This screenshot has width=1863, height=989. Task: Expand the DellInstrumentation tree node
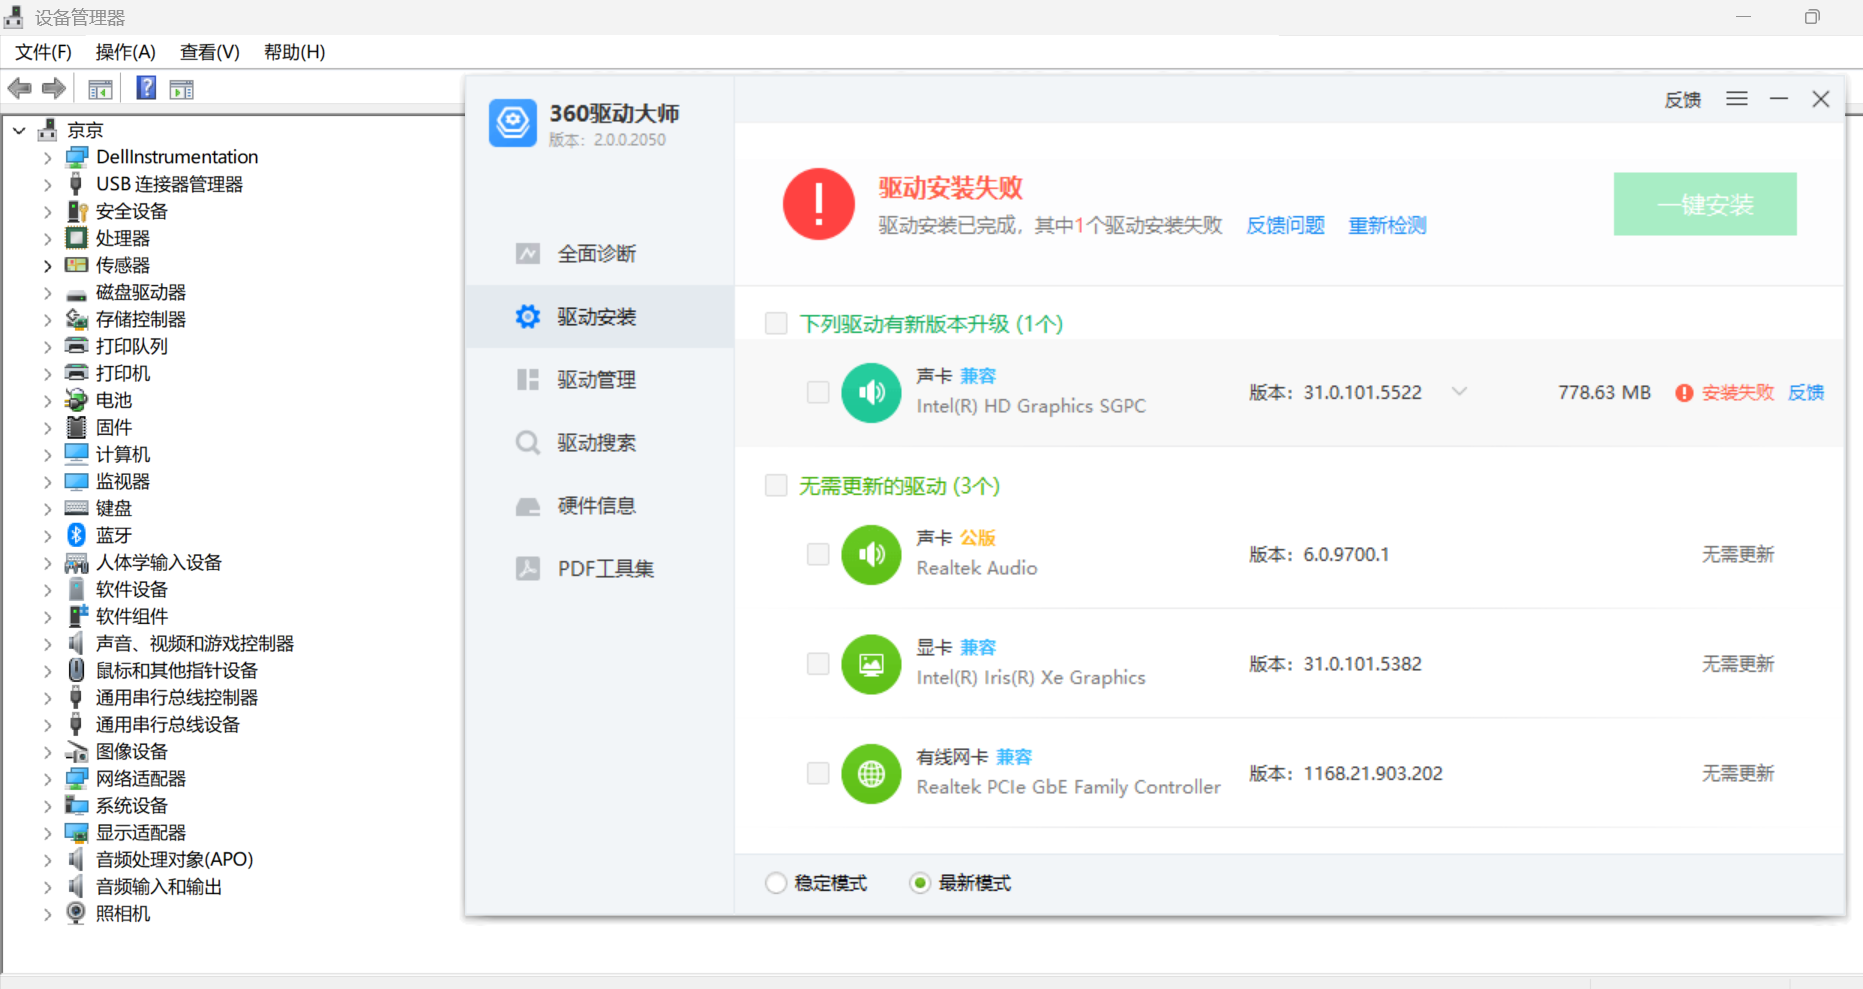tap(47, 157)
